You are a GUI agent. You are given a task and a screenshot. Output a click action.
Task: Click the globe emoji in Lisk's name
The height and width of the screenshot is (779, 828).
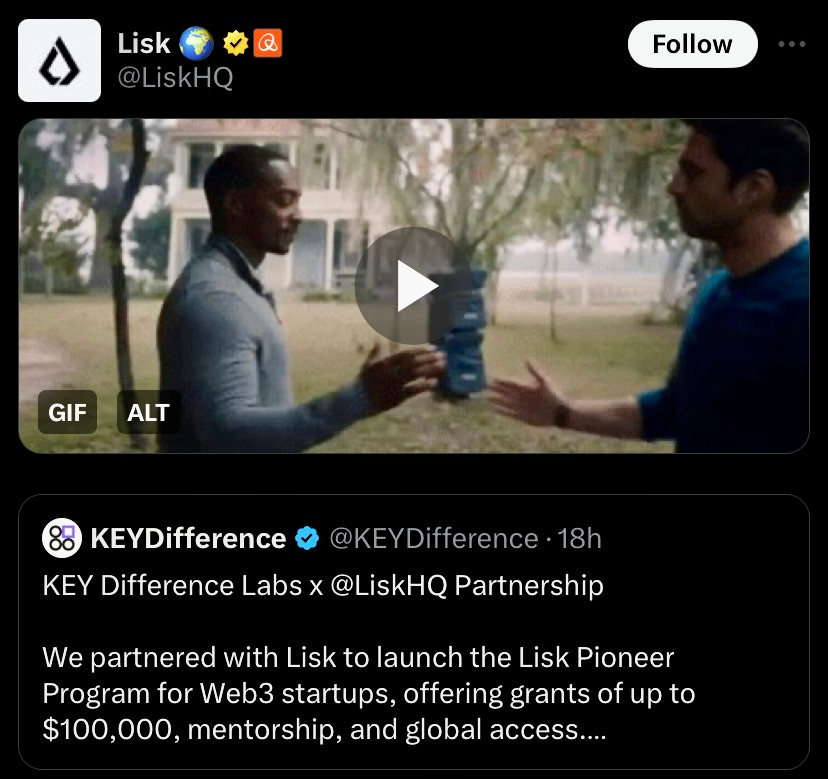point(196,43)
